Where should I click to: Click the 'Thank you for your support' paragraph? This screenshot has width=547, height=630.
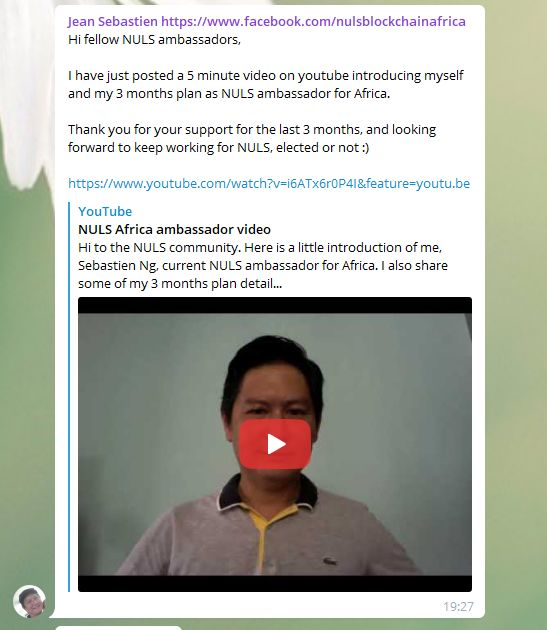[x=252, y=138]
